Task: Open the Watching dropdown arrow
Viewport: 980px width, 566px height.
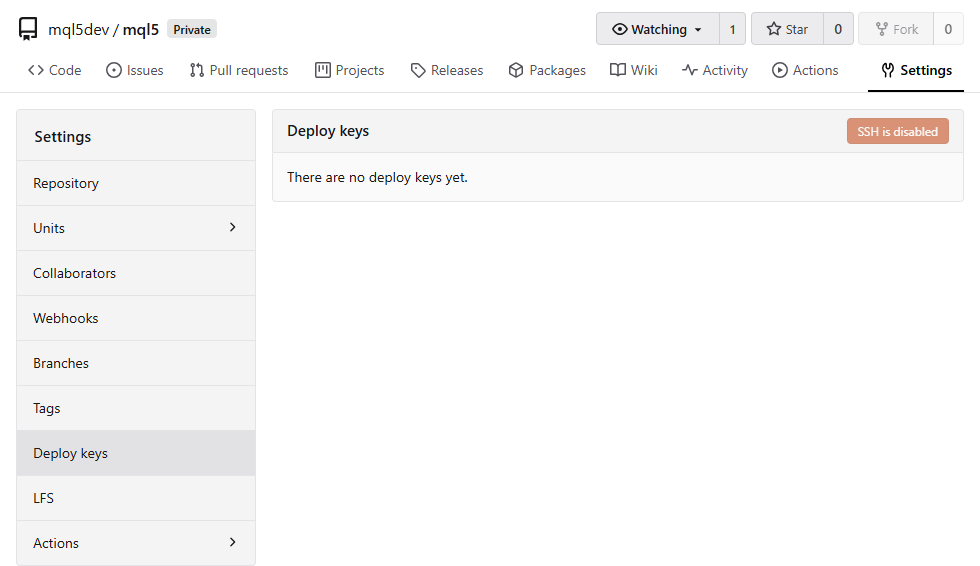Action: [x=698, y=30]
